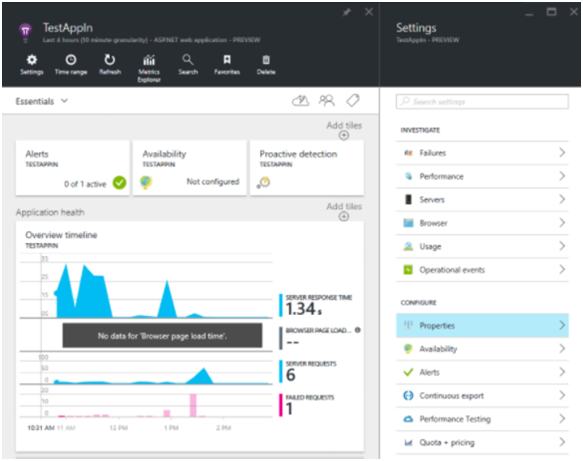Click the chevron on the Servers row

point(562,199)
